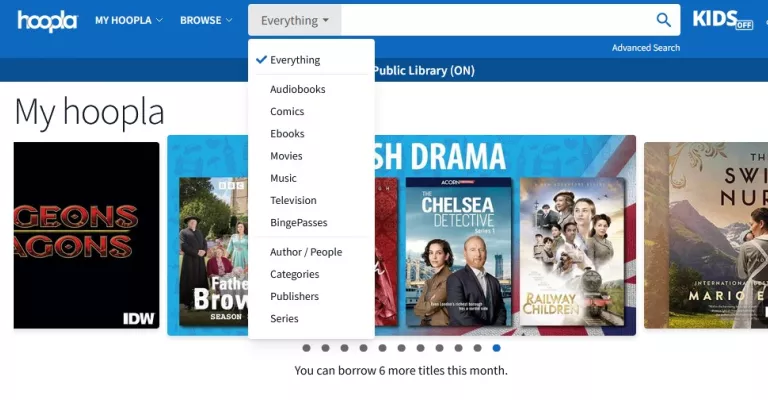Go to the first carousel dot

pyautogui.click(x=307, y=348)
